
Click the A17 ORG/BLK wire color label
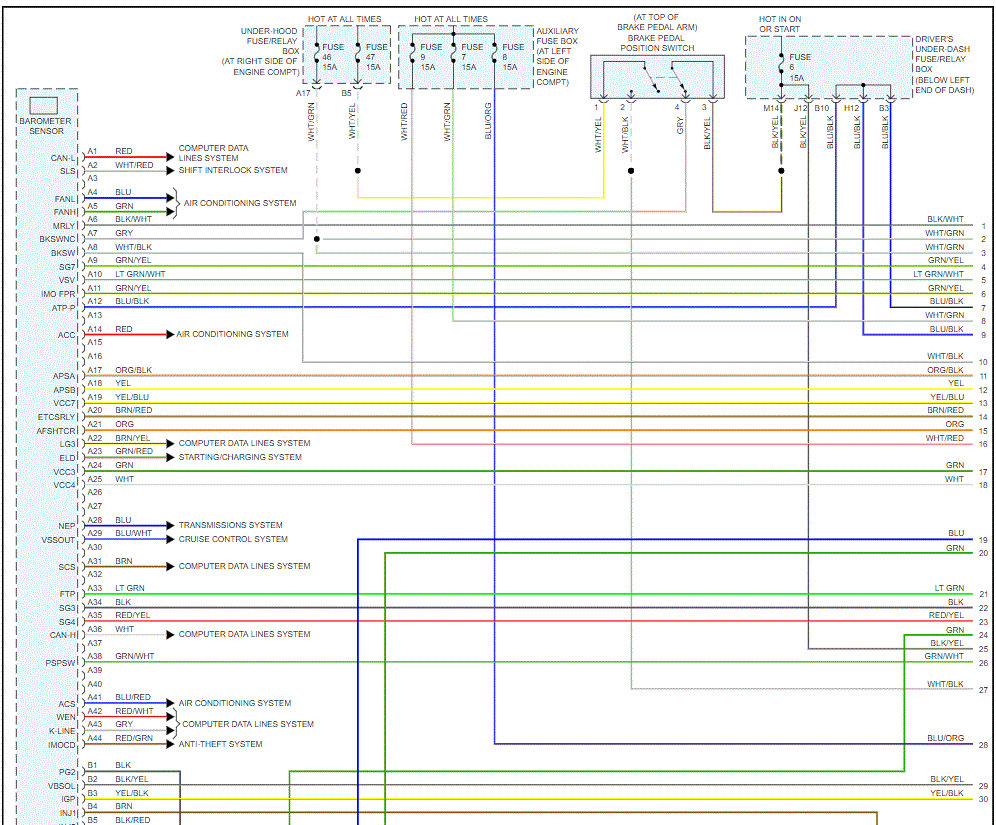[x=133, y=370]
